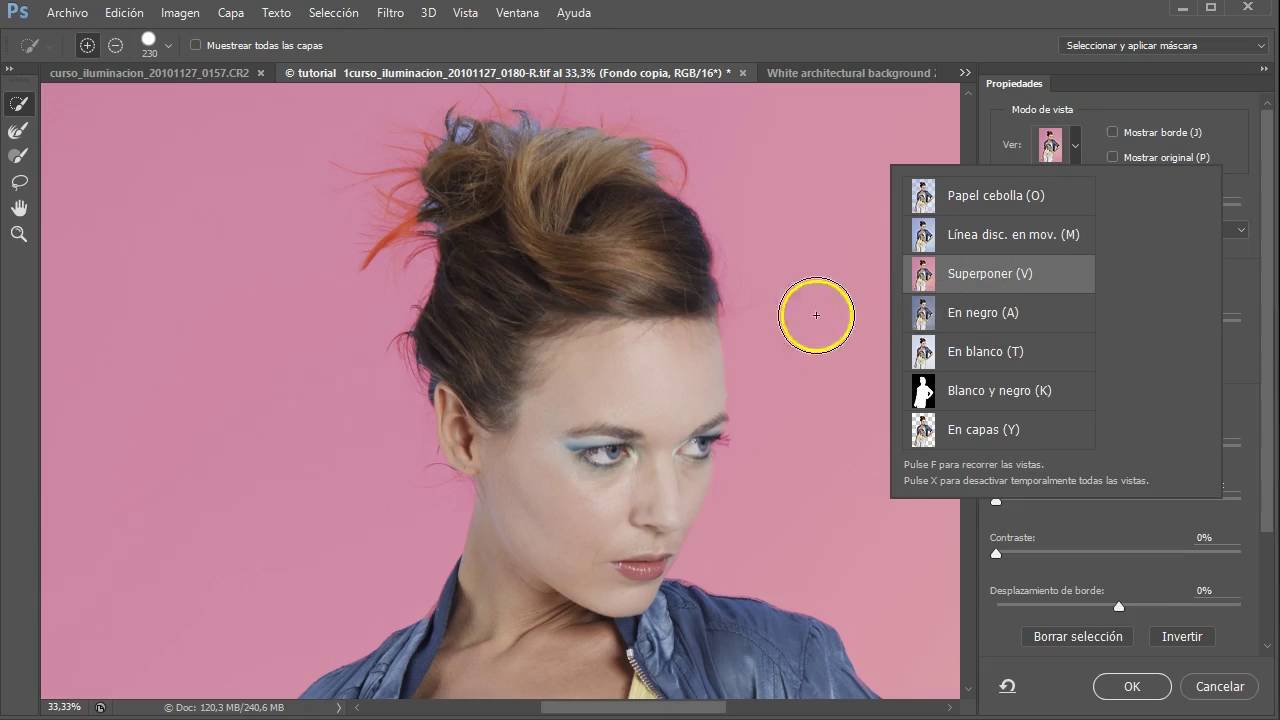Switch to the curso_iluminacion_0157.CR2 tab

(149, 73)
